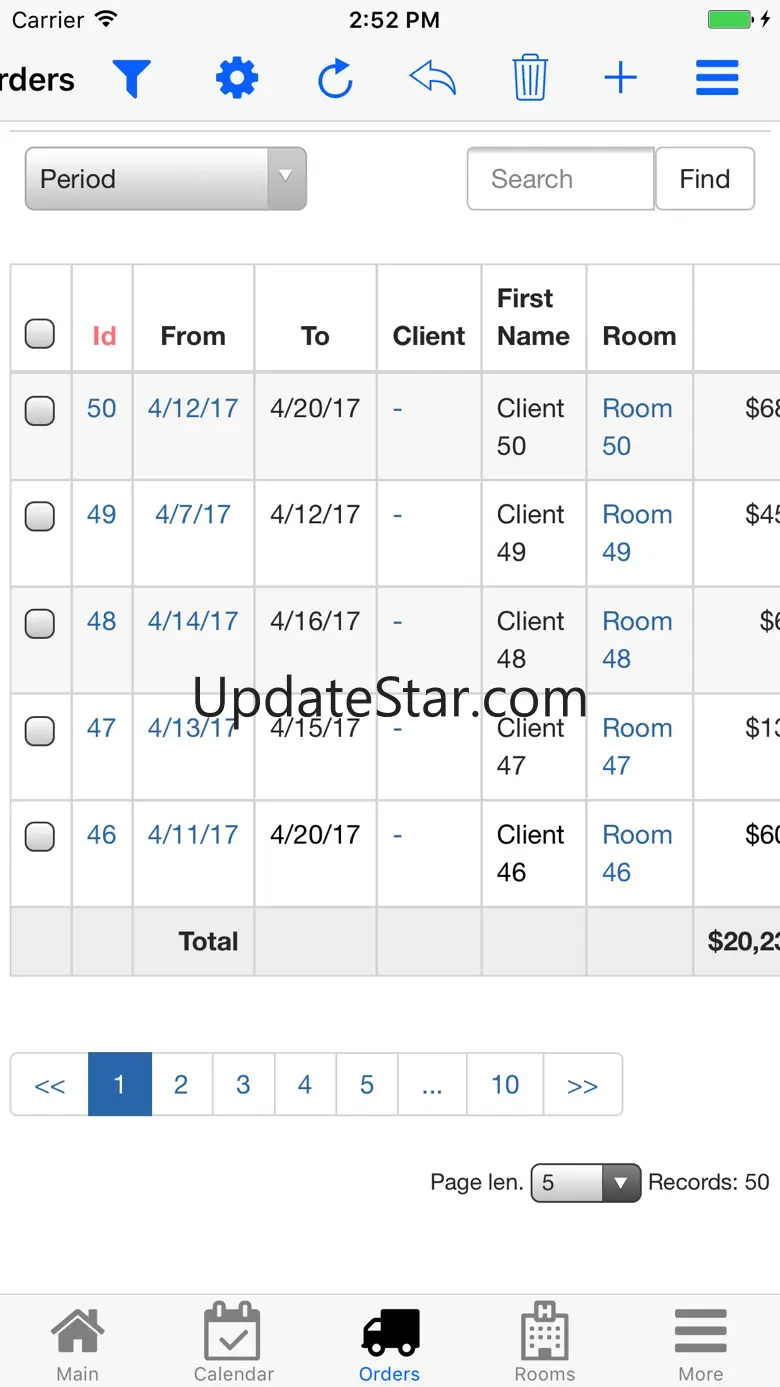Switch to the Calendar tab
Viewport: 780px width, 1387px height.
coord(233,1342)
